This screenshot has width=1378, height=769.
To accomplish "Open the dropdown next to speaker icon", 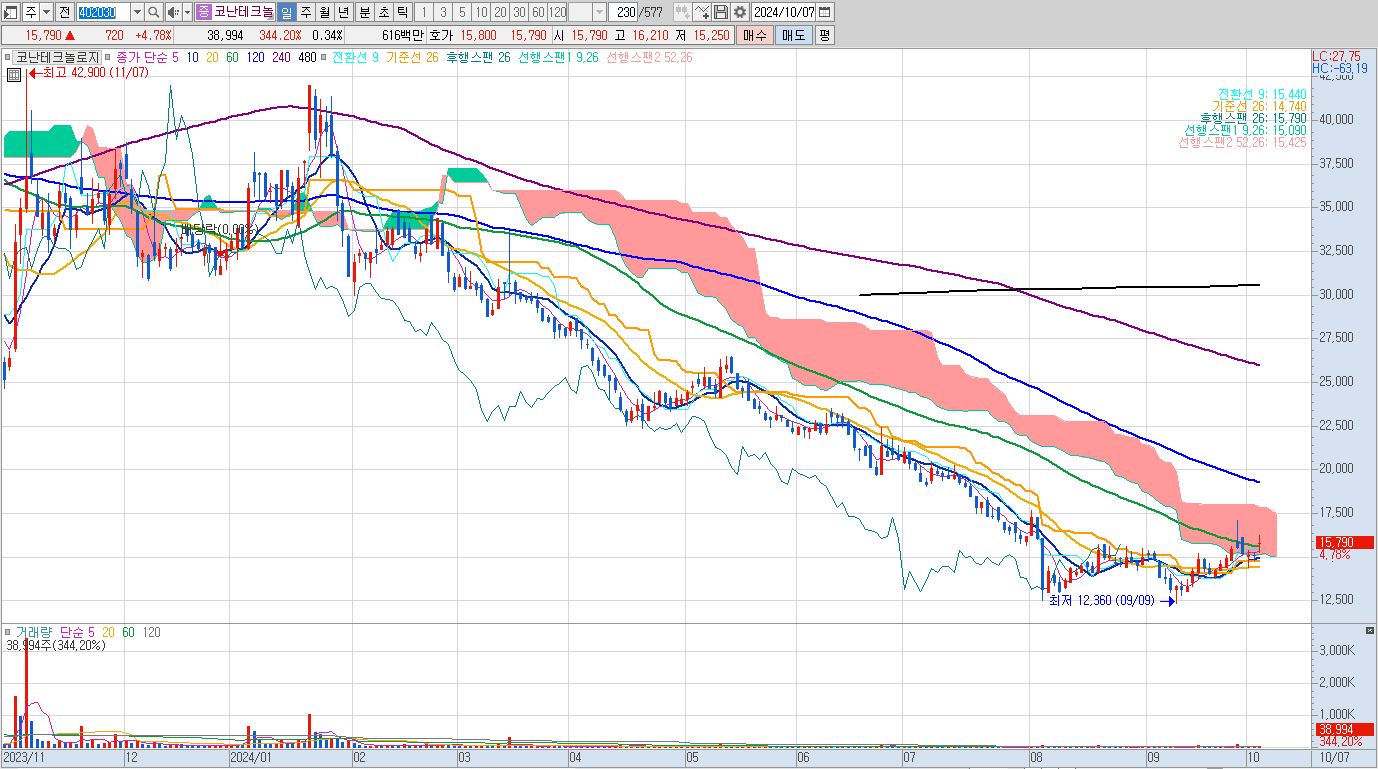I will click(187, 12).
